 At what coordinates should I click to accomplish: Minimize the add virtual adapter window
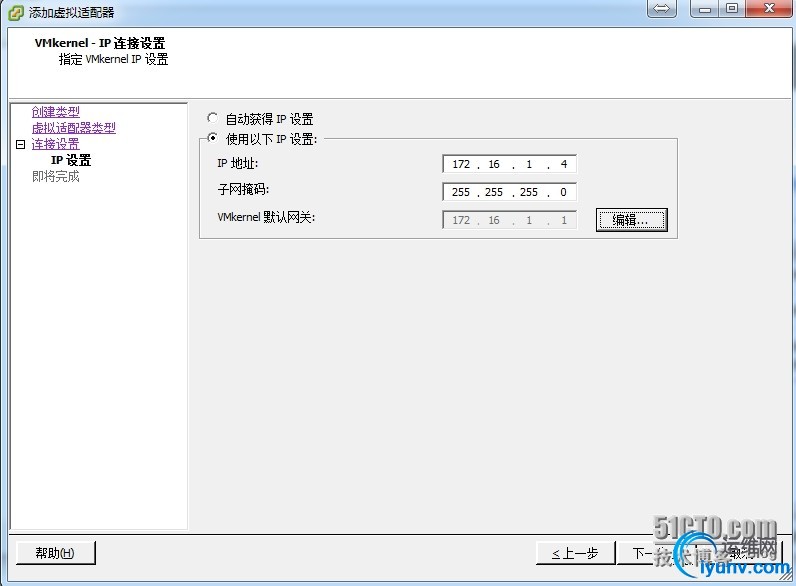click(x=705, y=9)
